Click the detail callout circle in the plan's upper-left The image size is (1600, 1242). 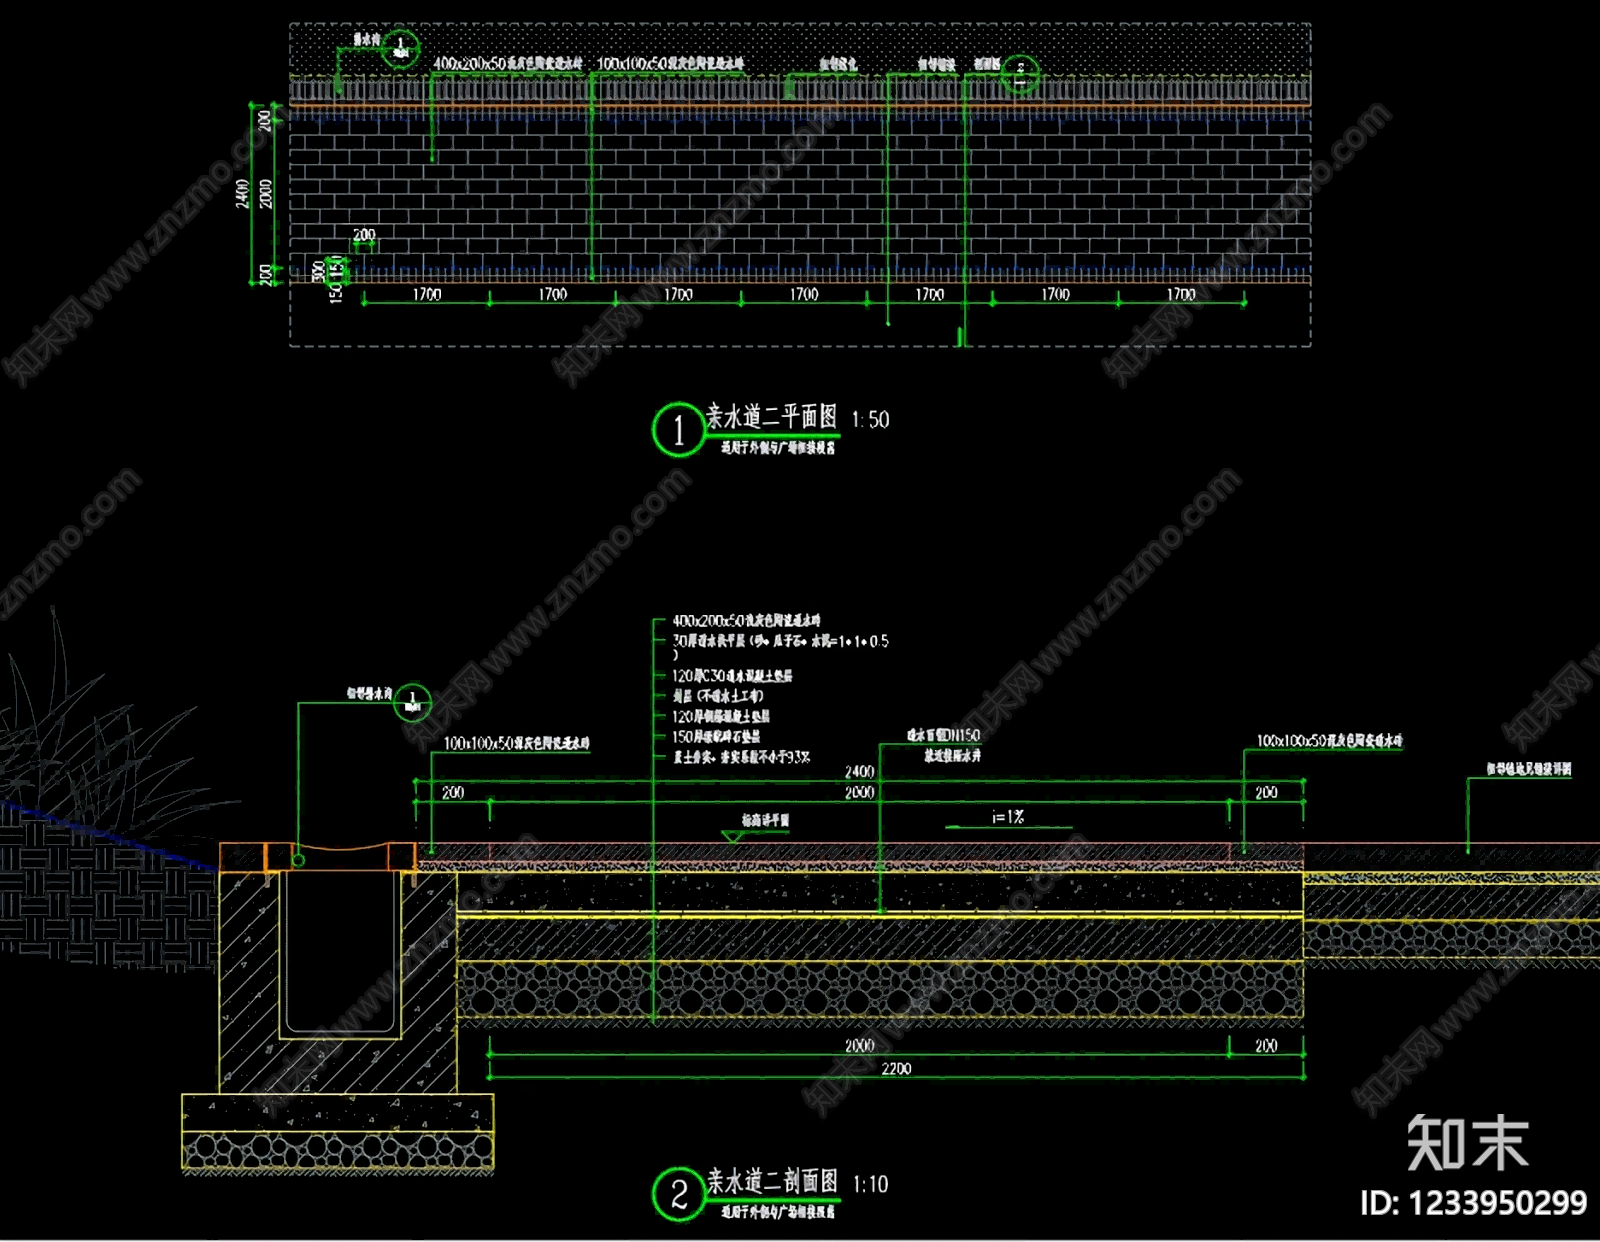click(x=400, y=49)
